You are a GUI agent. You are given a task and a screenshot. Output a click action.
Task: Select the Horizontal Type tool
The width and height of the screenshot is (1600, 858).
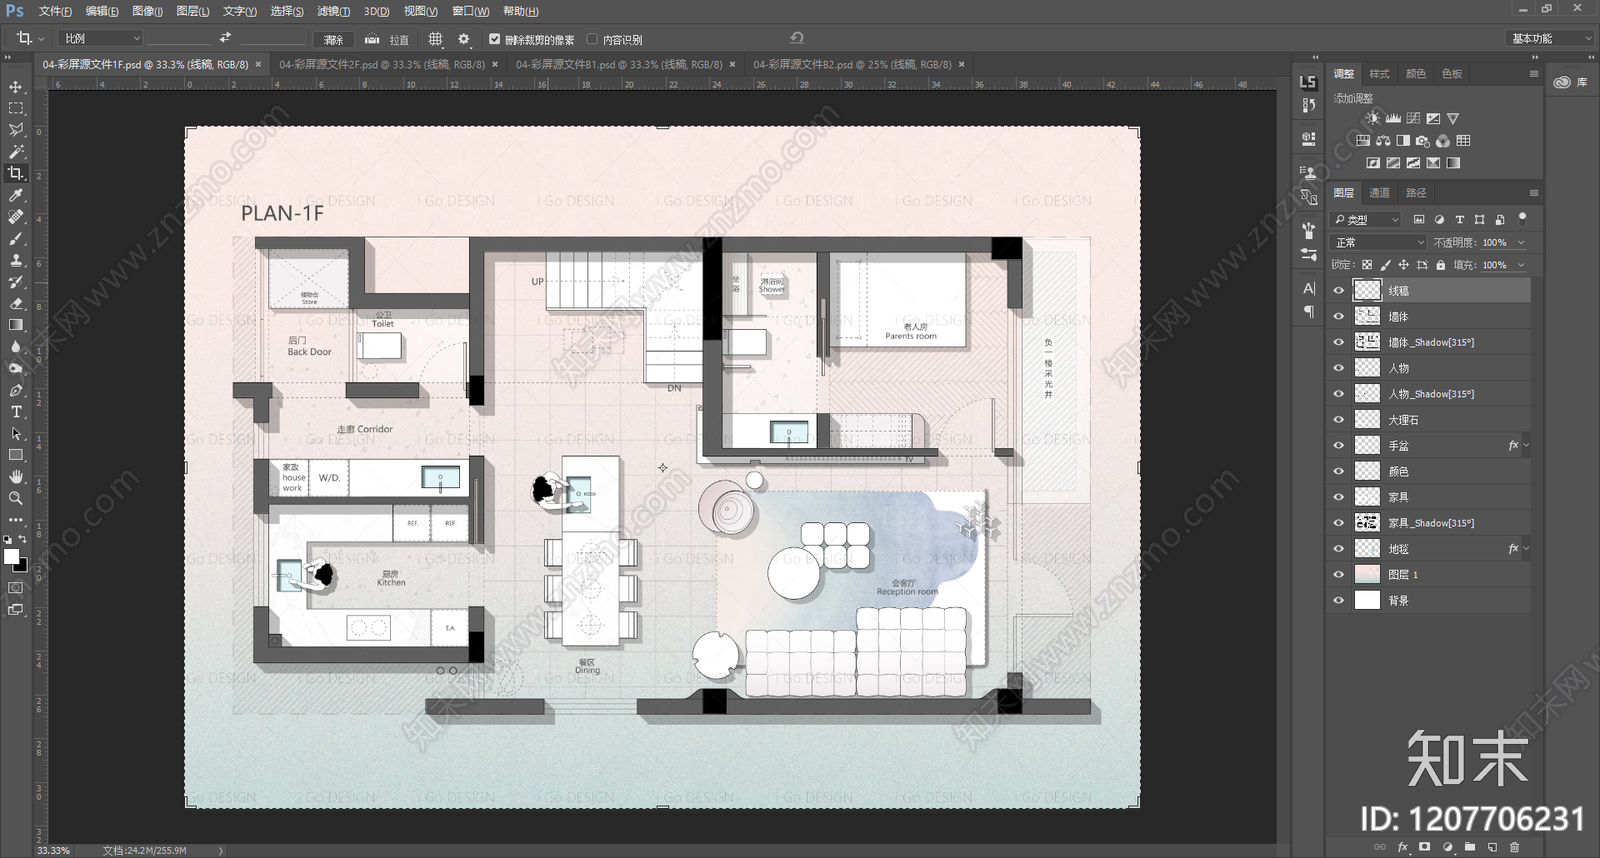click(x=16, y=412)
